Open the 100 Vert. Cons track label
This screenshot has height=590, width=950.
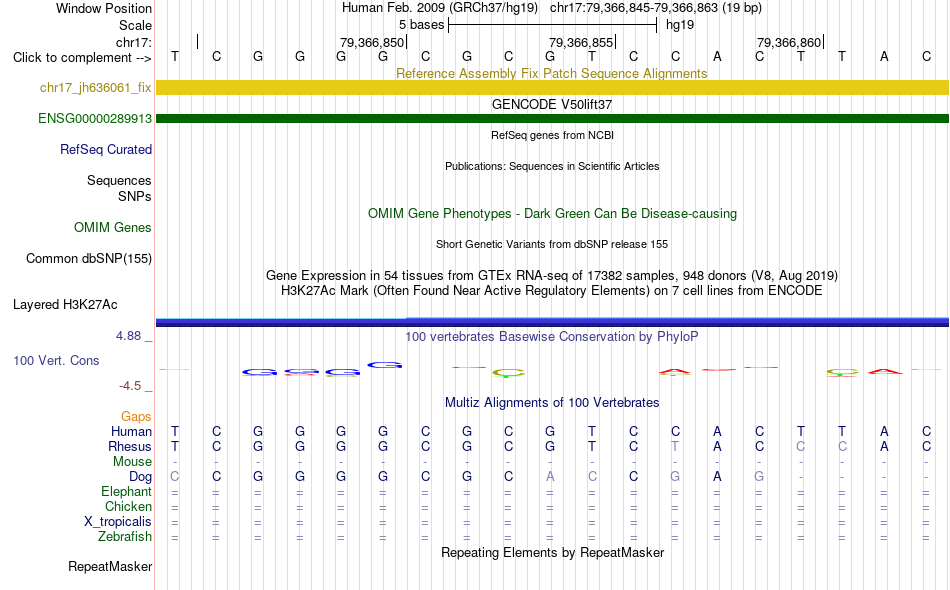click(56, 360)
